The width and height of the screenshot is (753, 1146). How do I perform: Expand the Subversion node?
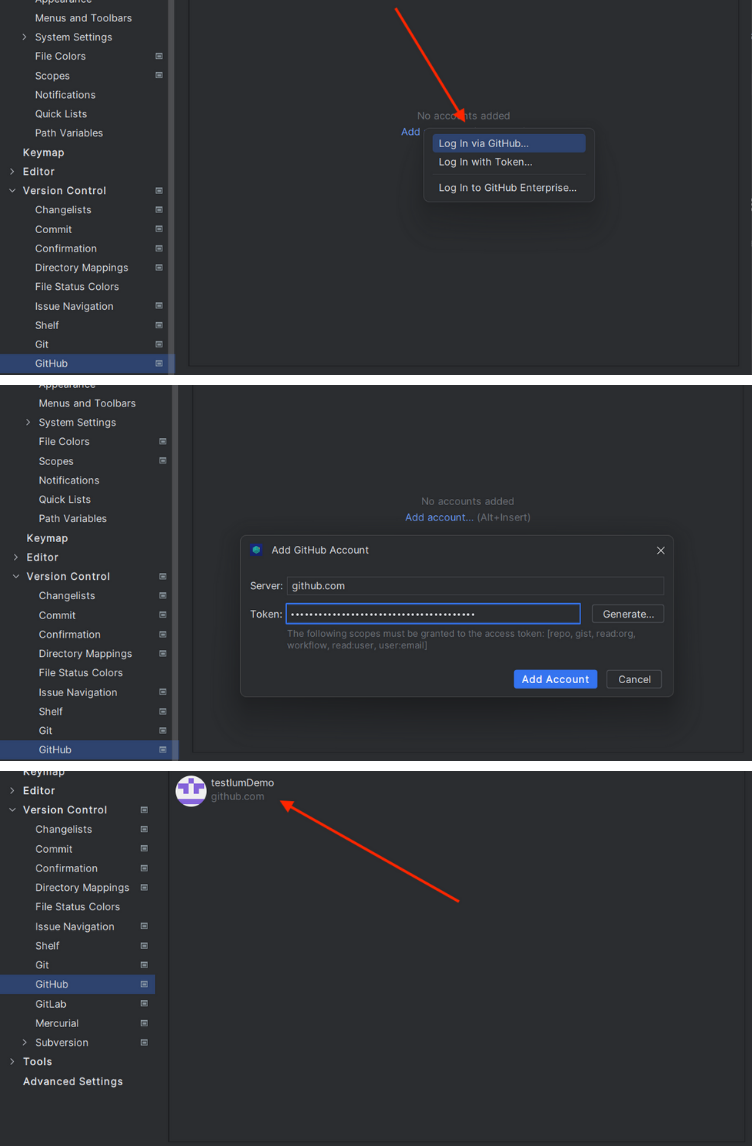[x=24, y=1042]
